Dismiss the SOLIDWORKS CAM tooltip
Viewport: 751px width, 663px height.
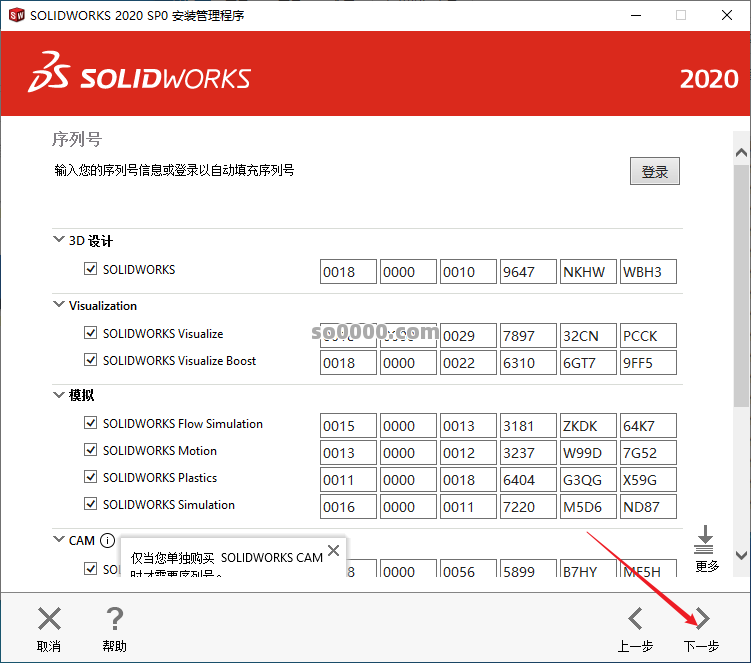pos(334,550)
